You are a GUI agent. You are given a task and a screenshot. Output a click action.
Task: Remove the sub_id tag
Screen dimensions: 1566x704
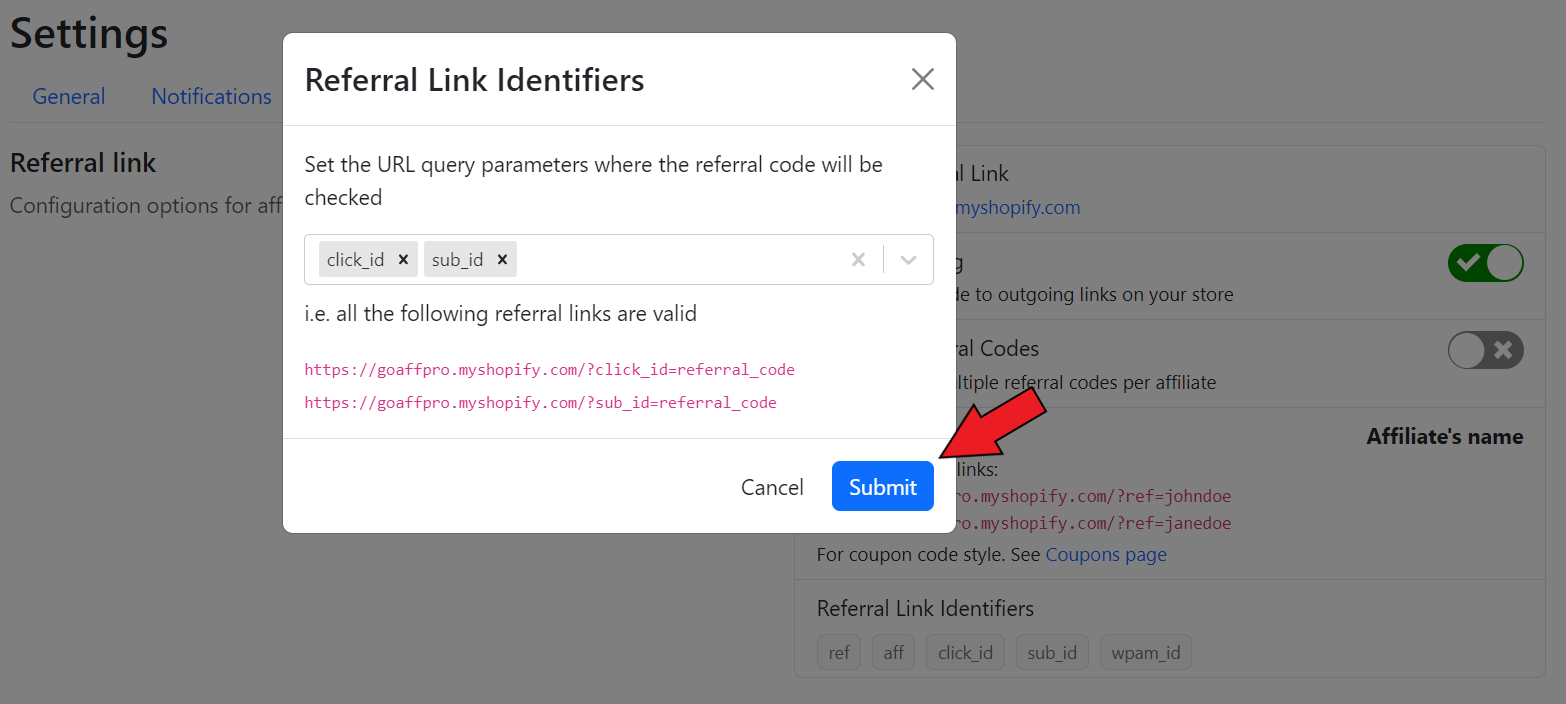coord(502,260)
